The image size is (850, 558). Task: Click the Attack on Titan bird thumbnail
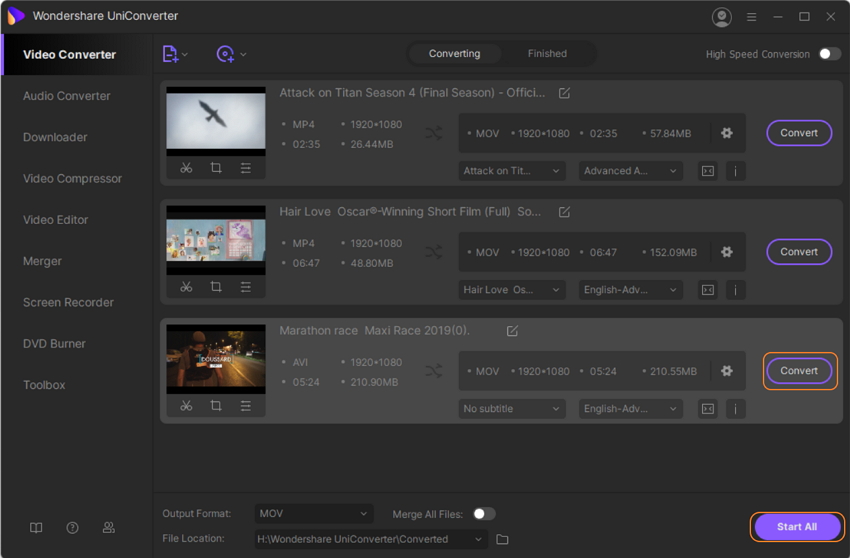pos(216,121)
